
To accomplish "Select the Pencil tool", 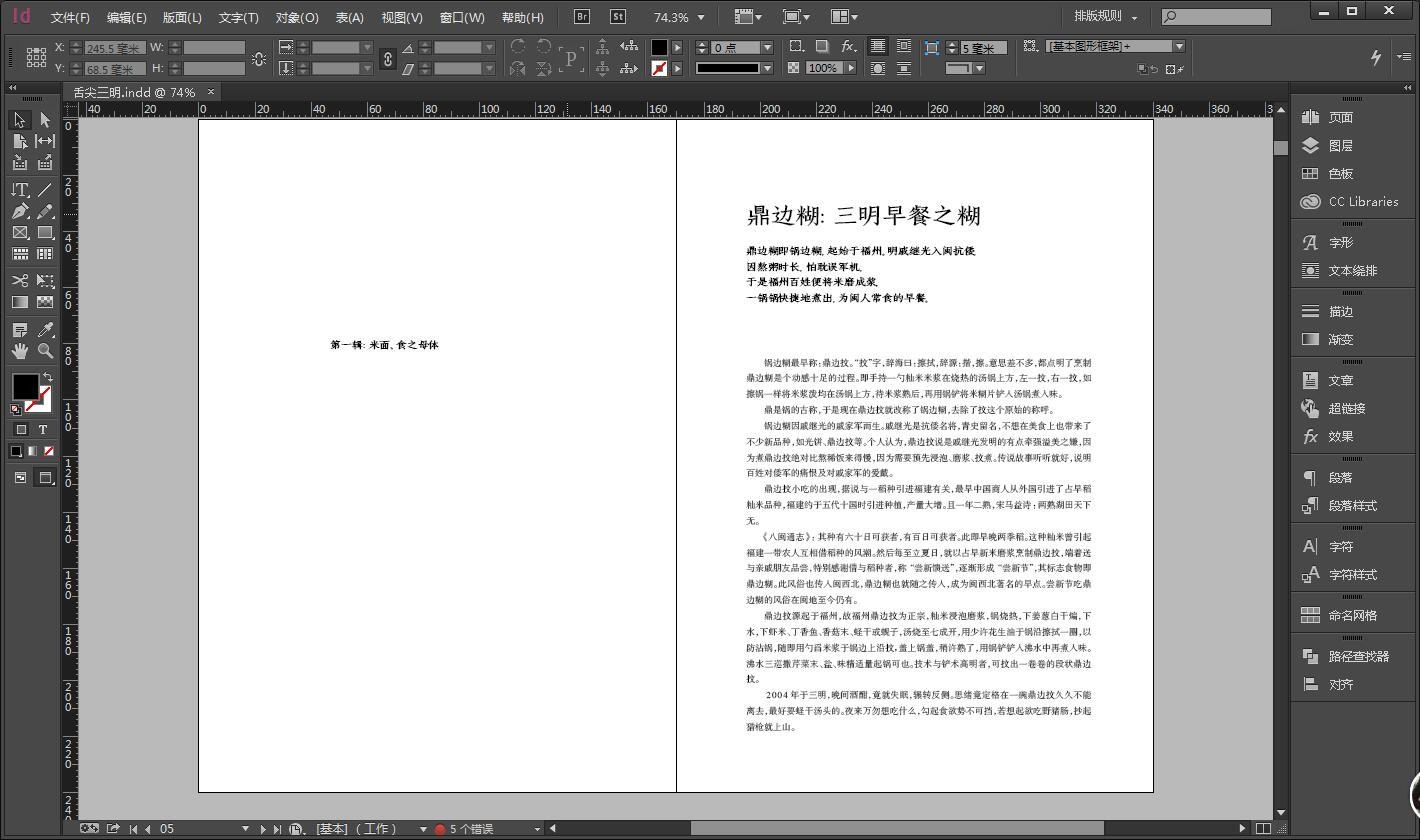I will (45, 211).
